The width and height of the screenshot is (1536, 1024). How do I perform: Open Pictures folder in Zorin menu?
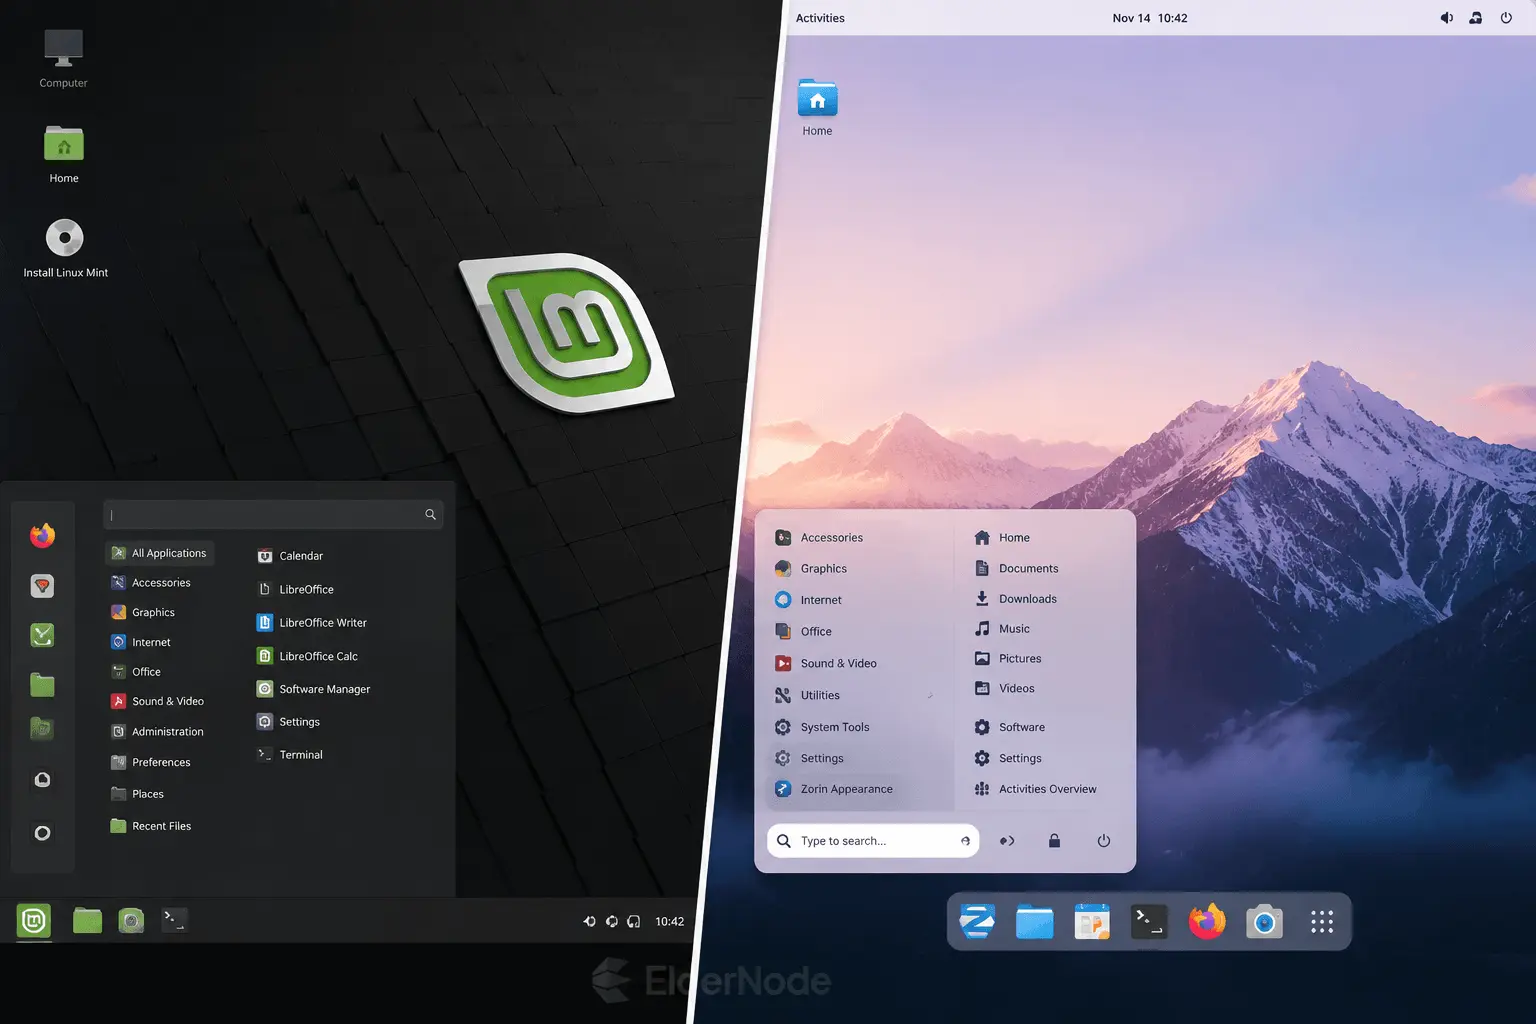(1008, 659)
